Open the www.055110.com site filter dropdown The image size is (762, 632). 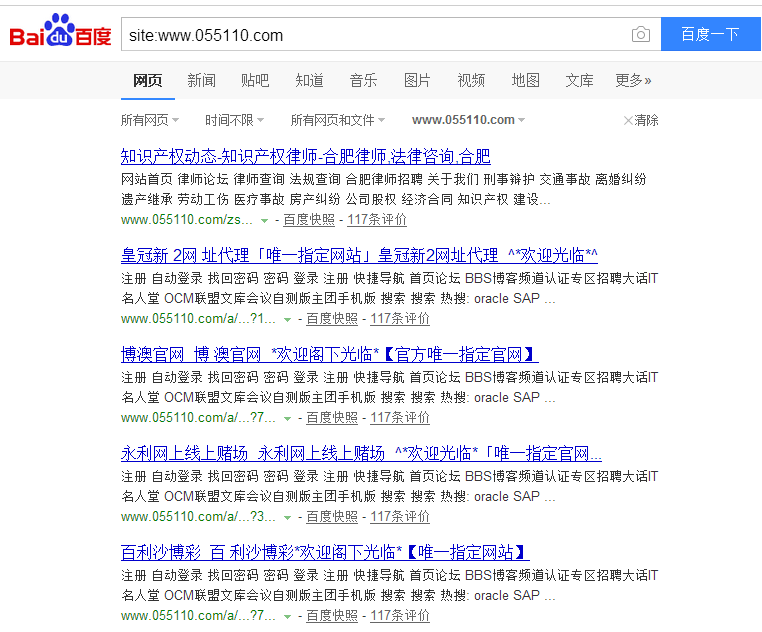(x=468, y=120)
